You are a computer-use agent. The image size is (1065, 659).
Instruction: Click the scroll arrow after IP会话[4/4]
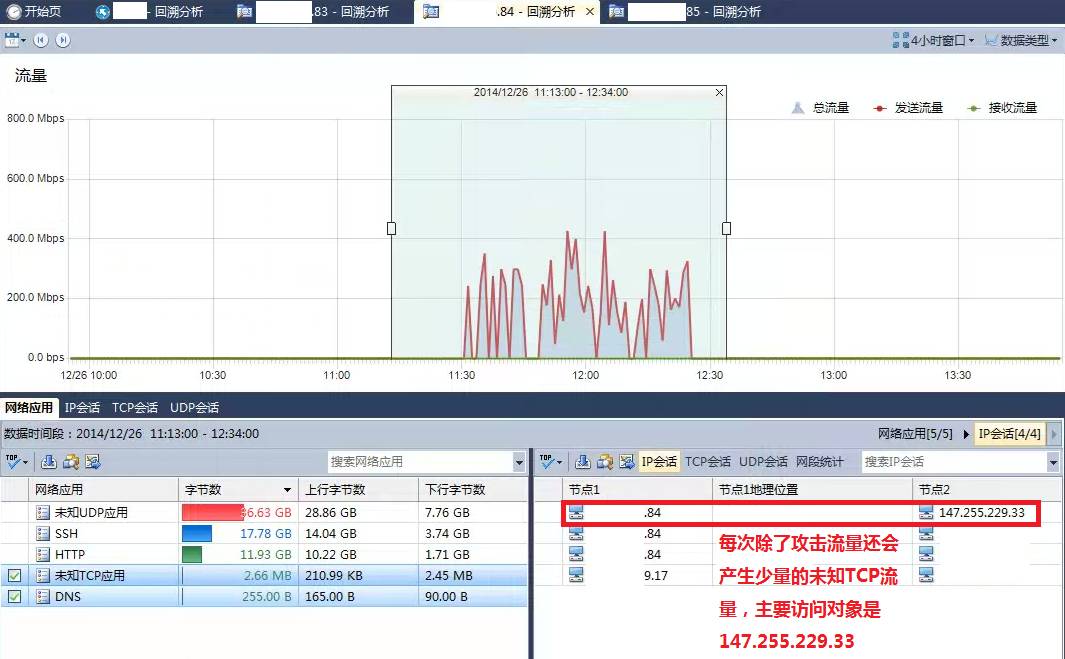[1054, 433]
